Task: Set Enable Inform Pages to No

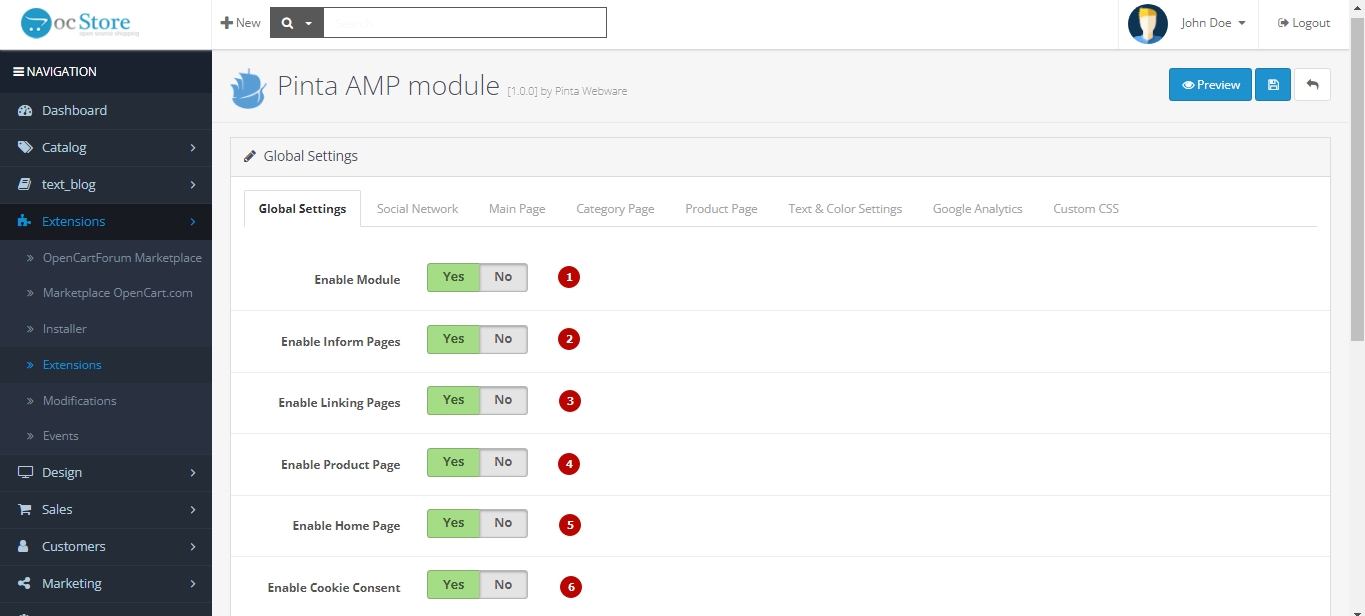Action: click(503, 340)
